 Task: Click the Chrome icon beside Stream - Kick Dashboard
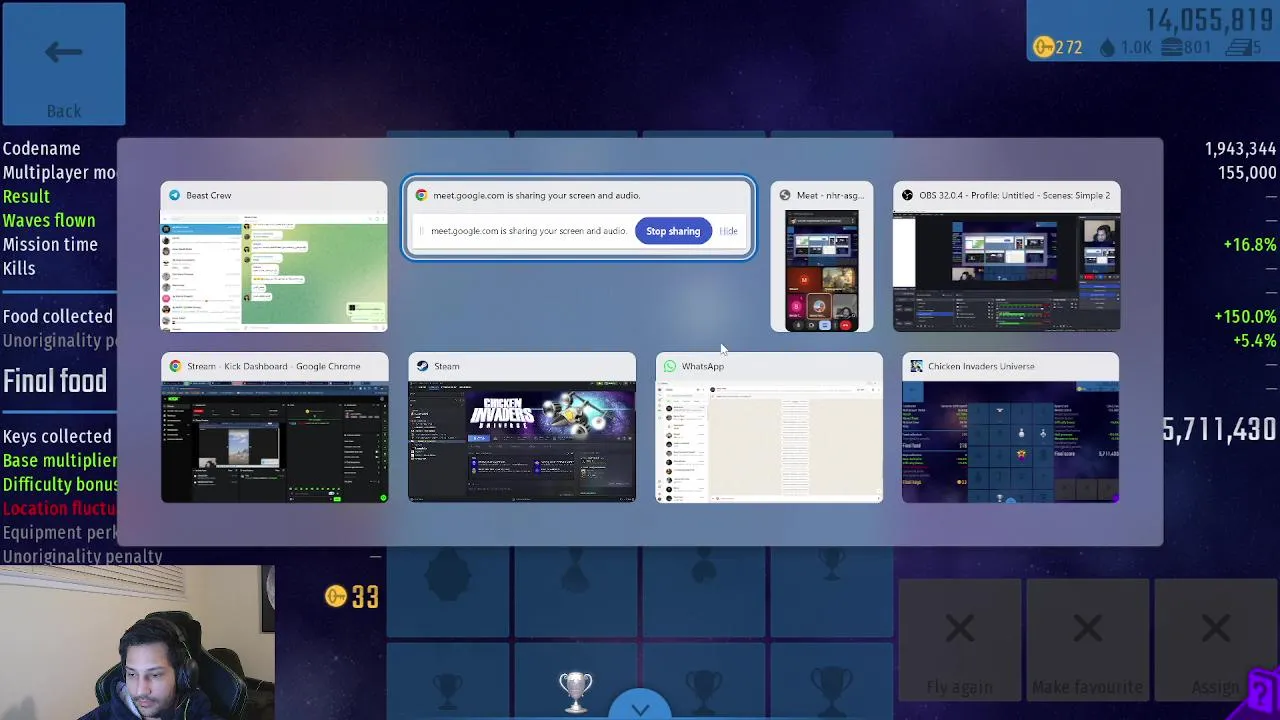coord(175,366)
